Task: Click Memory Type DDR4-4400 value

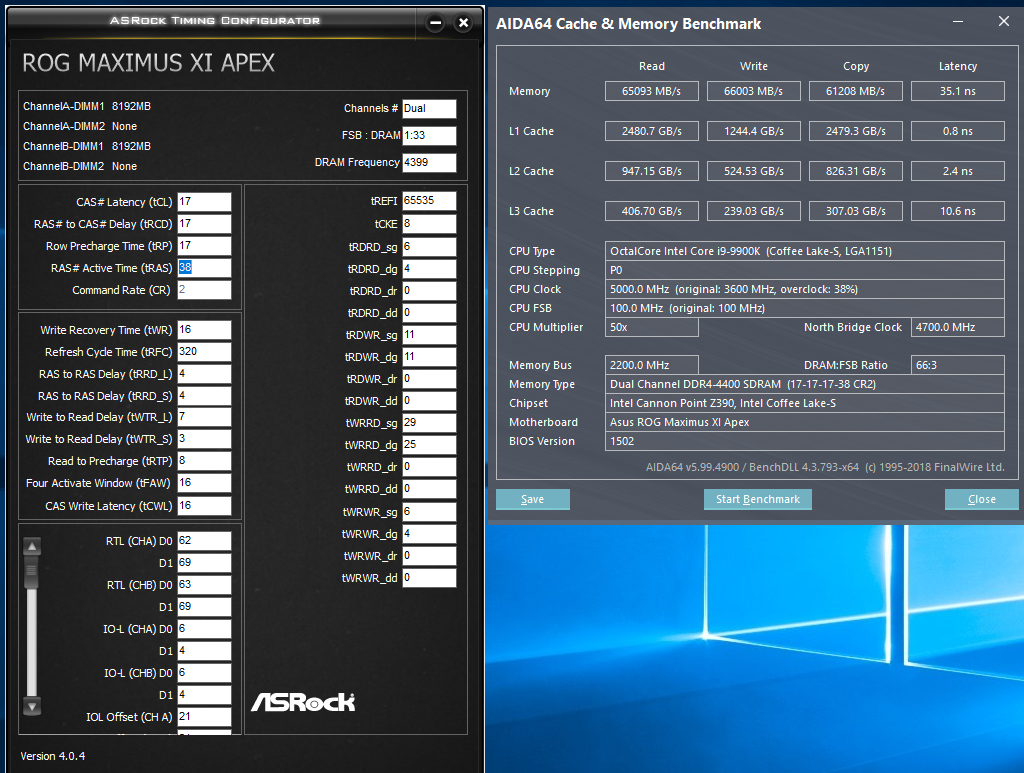Action: [x=805, y=385]
